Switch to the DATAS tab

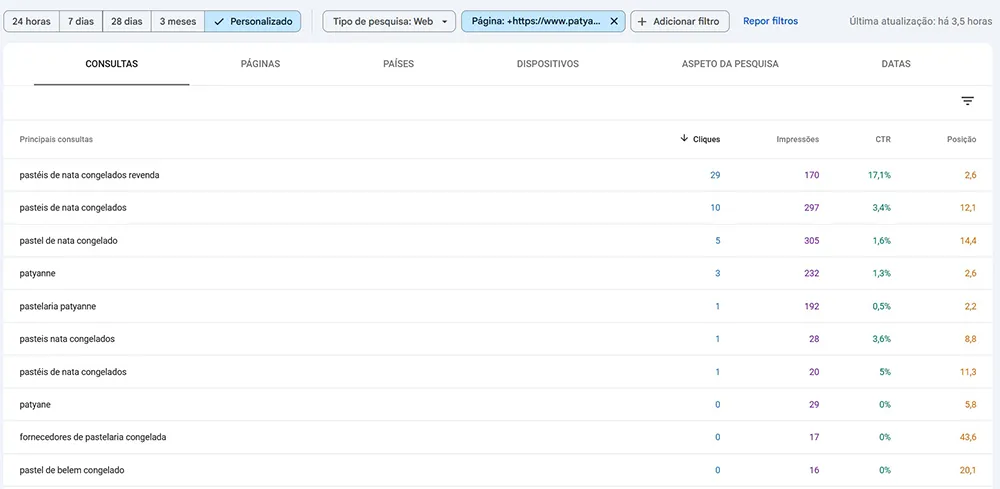(x=896, y=64)
